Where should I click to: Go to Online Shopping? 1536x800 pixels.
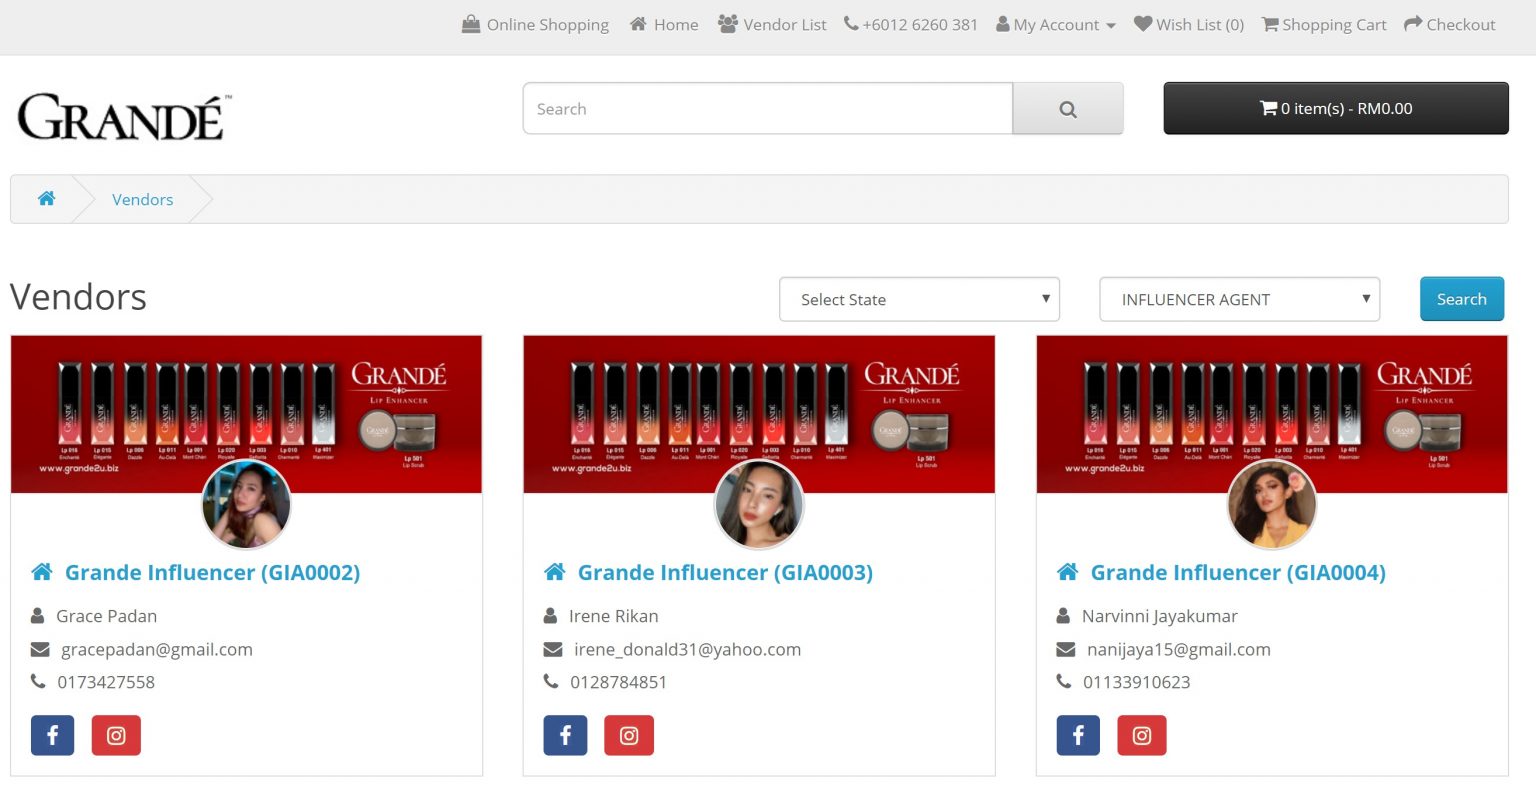click(x=535, y=25)
